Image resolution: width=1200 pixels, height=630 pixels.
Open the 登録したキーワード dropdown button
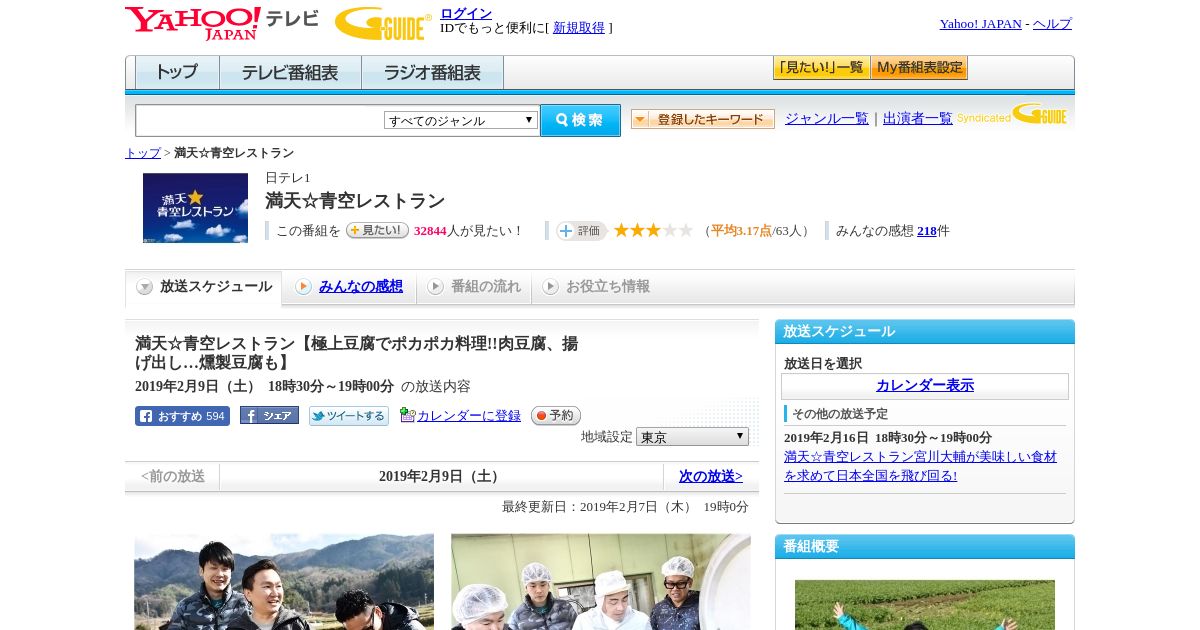703,119
